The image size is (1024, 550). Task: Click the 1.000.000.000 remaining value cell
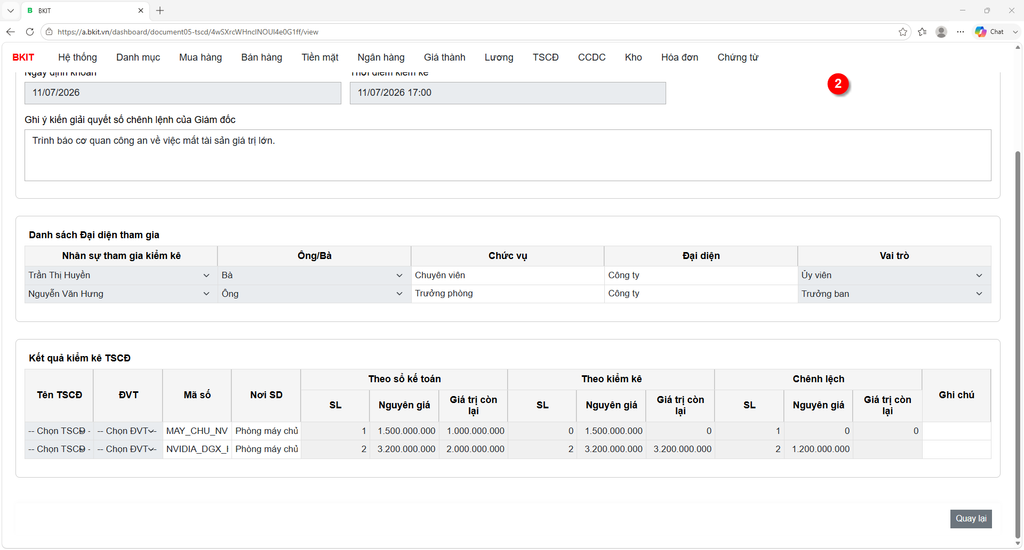tap(473, 430)
